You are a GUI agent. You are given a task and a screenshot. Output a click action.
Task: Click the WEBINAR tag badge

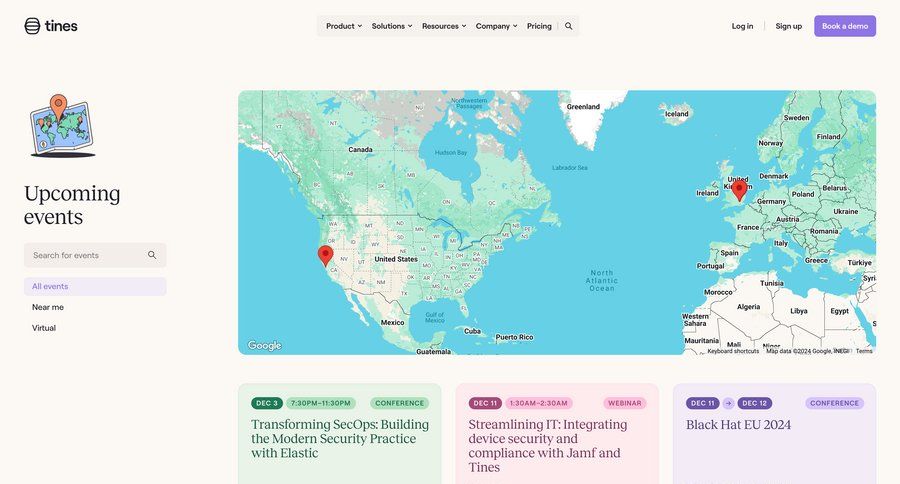pos(624,403)
